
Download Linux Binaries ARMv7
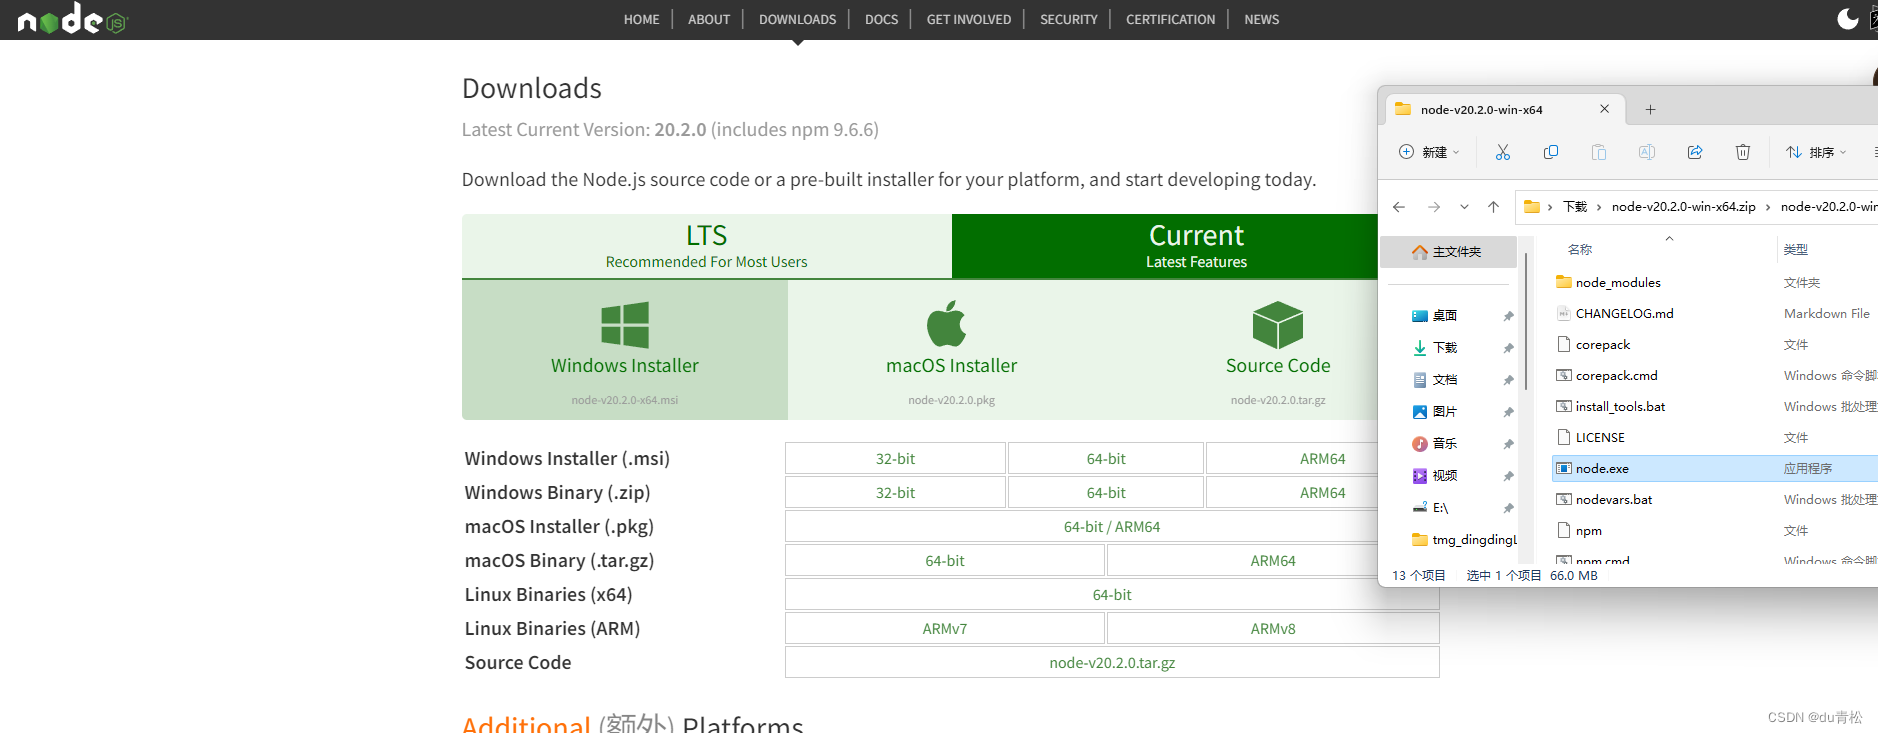tap(945, 629)
